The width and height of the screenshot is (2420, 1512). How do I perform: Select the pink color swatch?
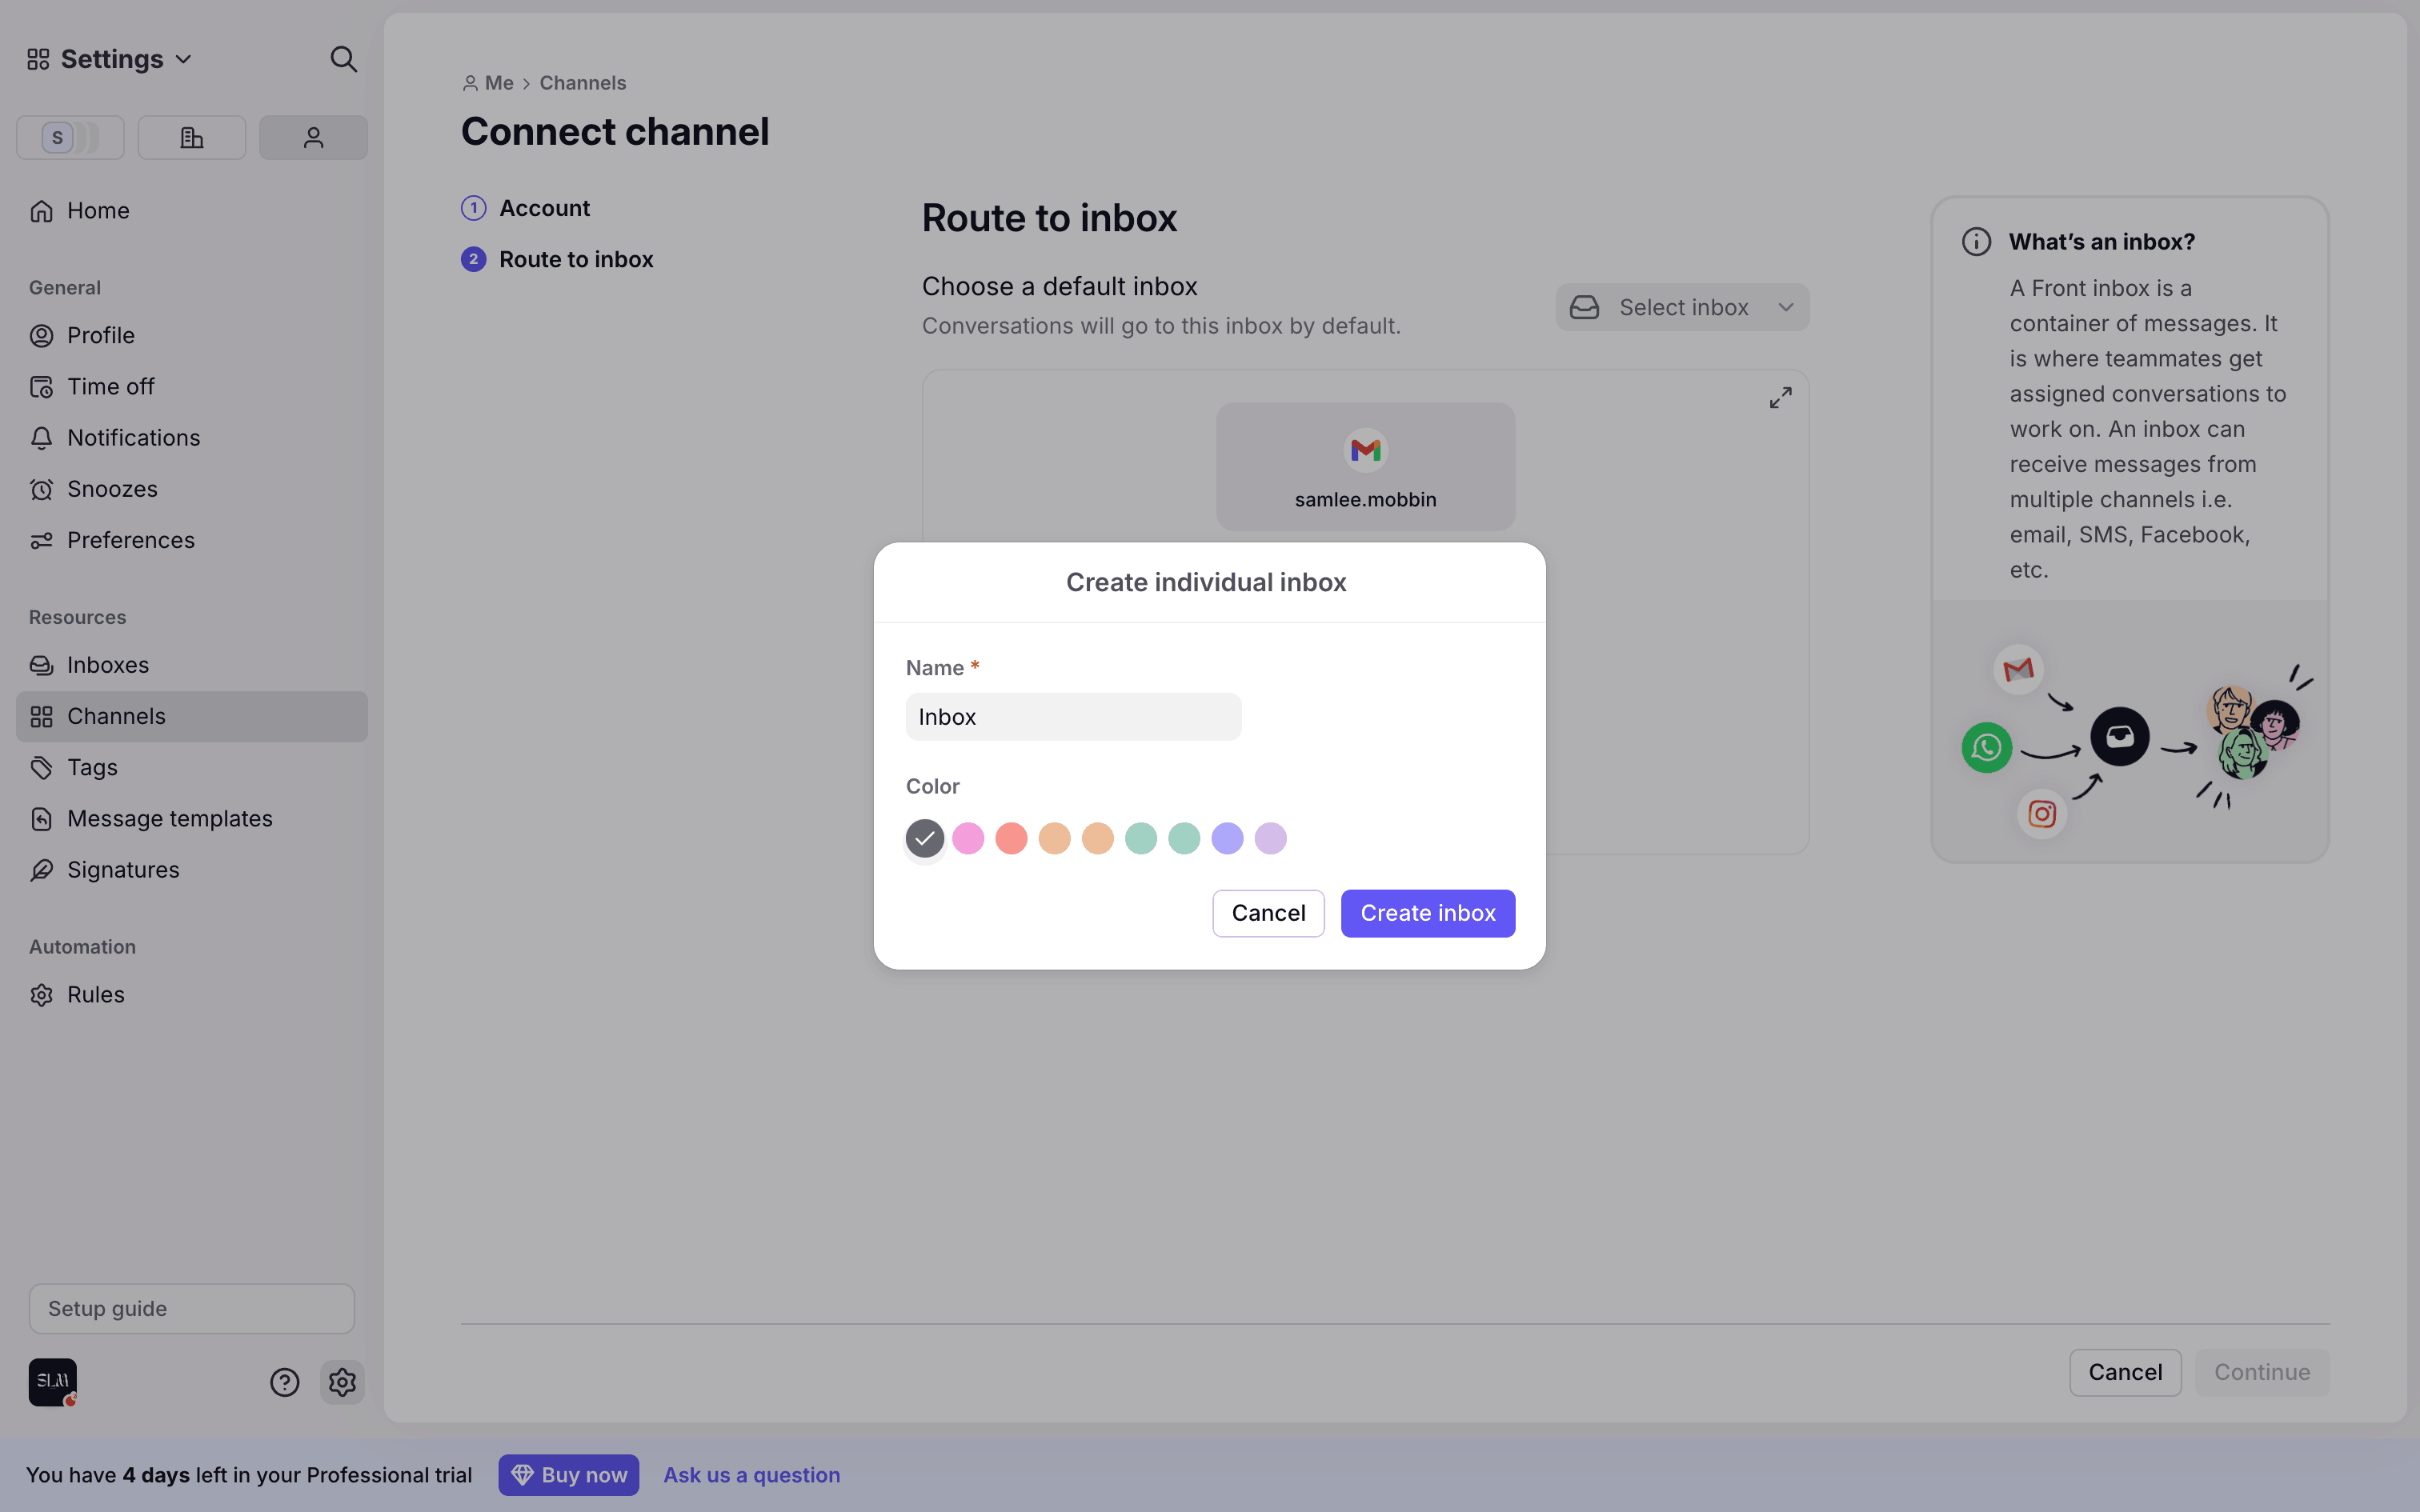968,838
